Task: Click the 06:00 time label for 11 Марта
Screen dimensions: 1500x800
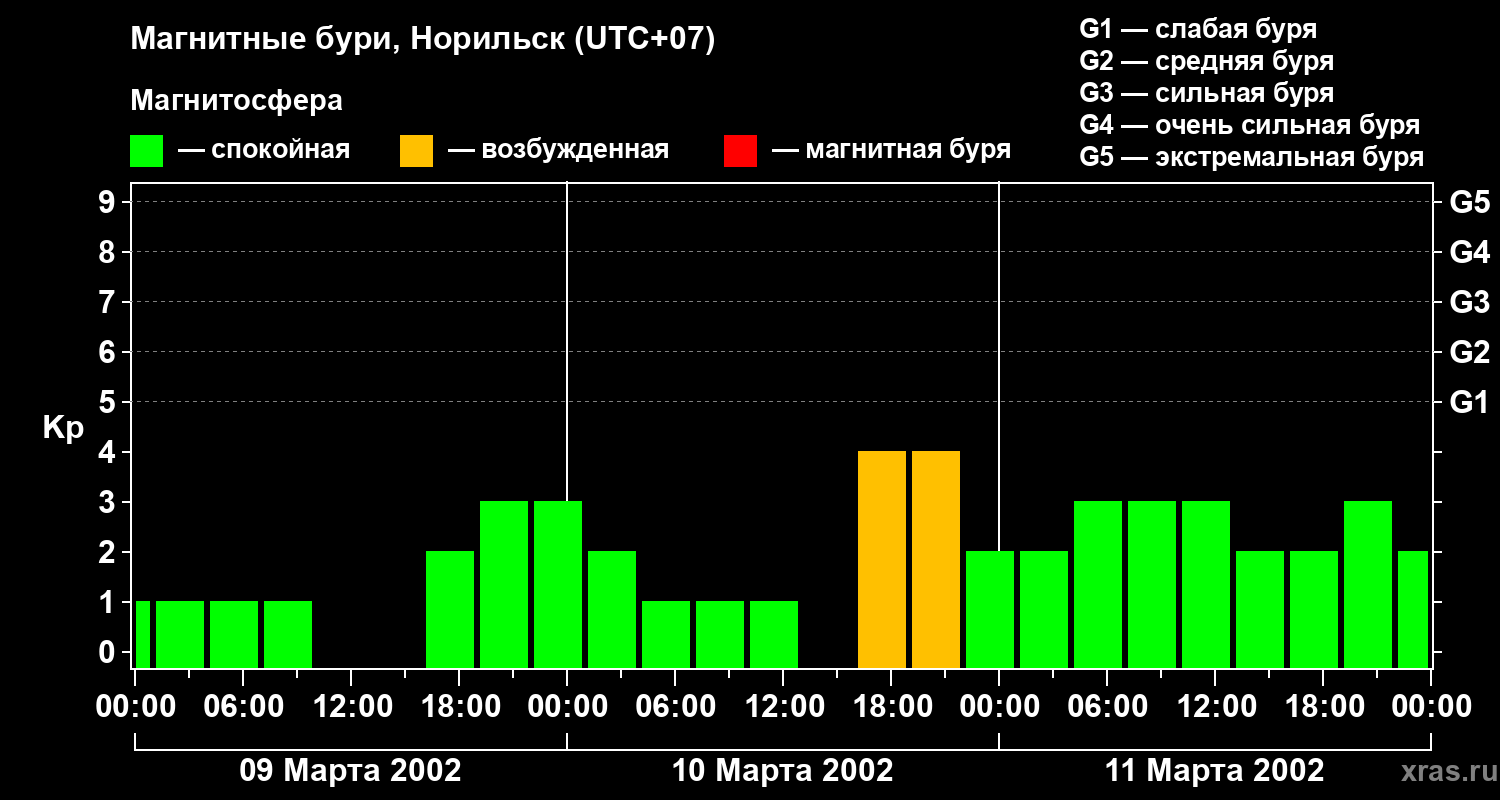Action: 1107,707
